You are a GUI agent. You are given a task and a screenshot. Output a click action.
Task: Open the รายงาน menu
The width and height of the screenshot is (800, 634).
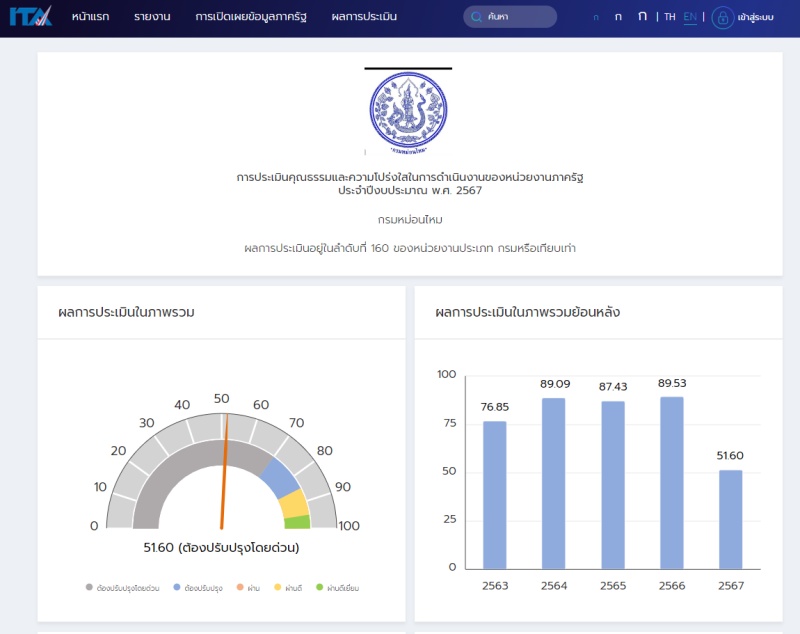(152, 17)
